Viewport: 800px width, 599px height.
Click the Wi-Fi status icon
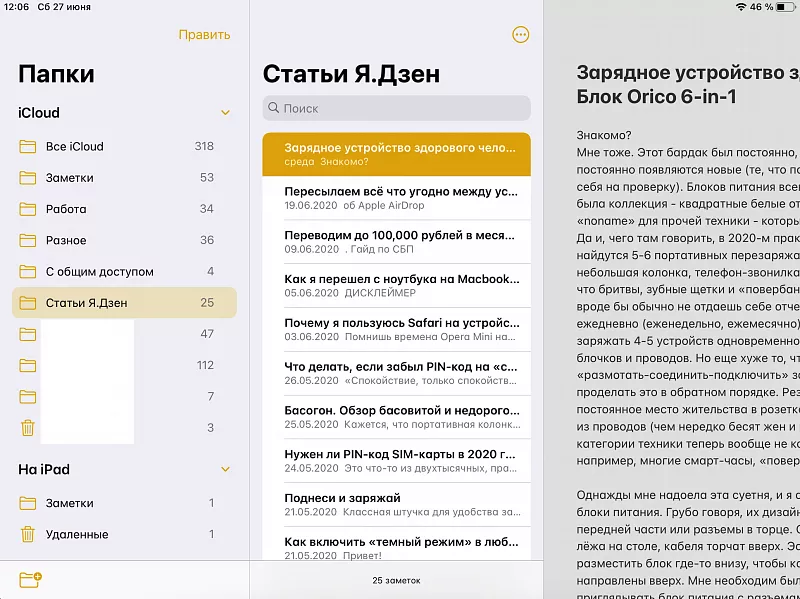click(x=741, y=7)
